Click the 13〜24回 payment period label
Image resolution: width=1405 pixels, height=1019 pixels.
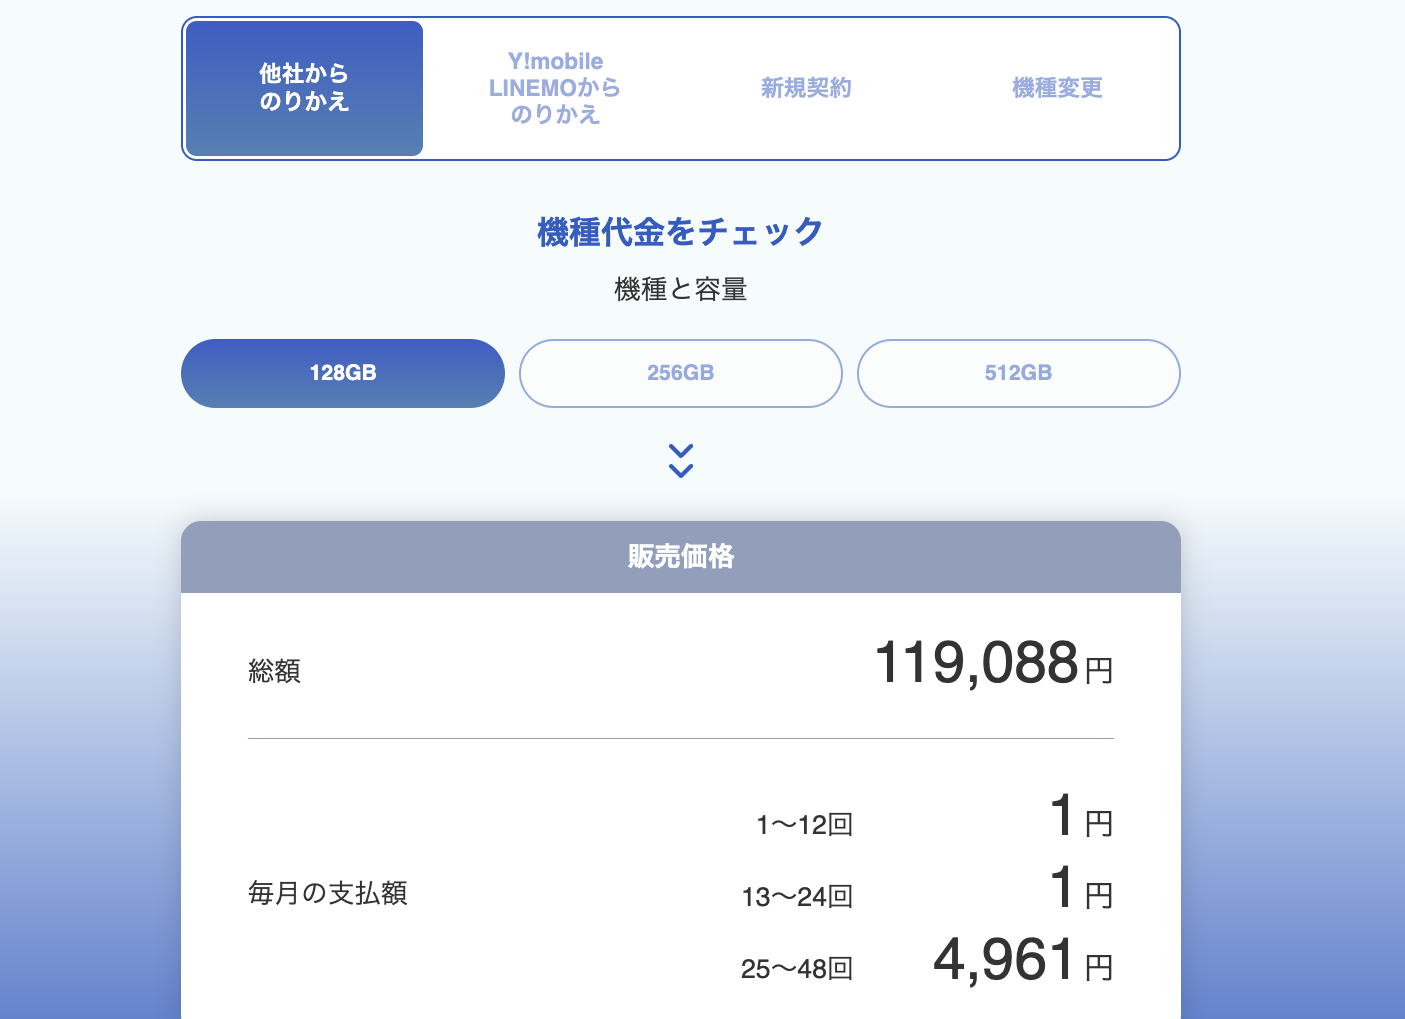(x=797, y=897)
